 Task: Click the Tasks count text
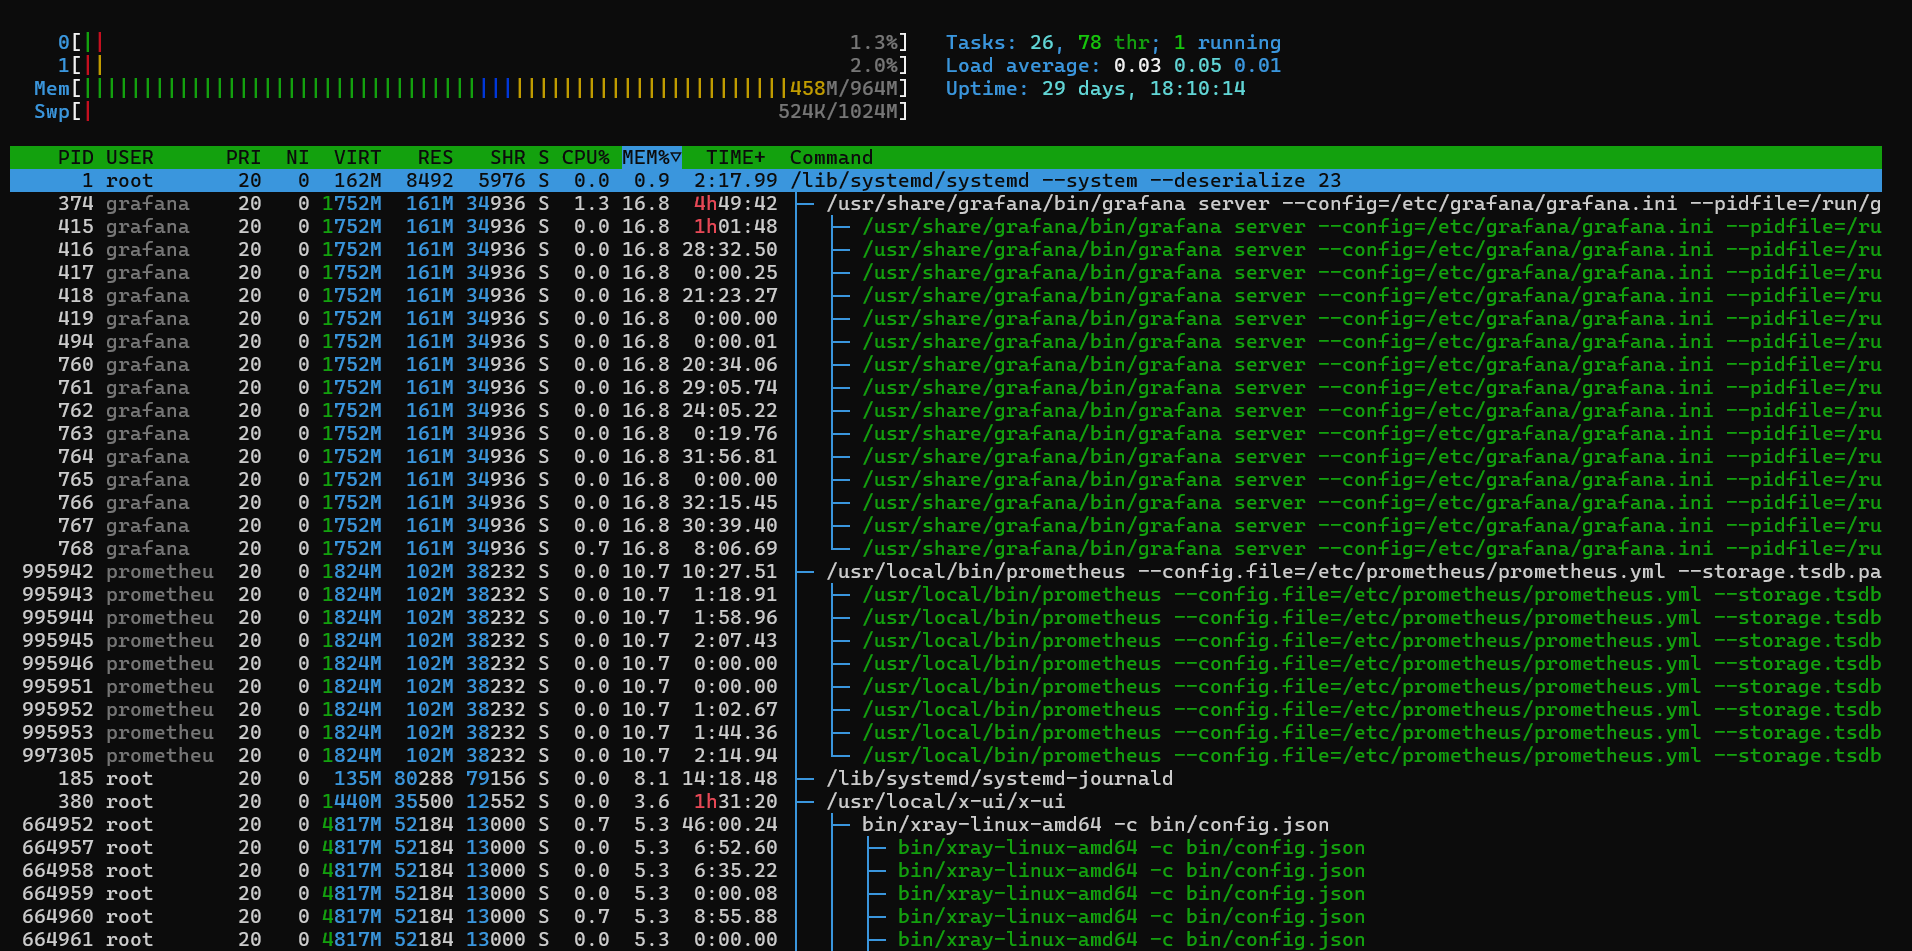pos(1113,43)
